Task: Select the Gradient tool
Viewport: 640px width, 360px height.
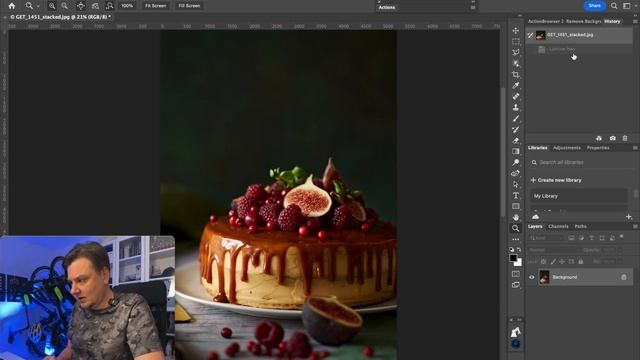Action: (516, 151)
